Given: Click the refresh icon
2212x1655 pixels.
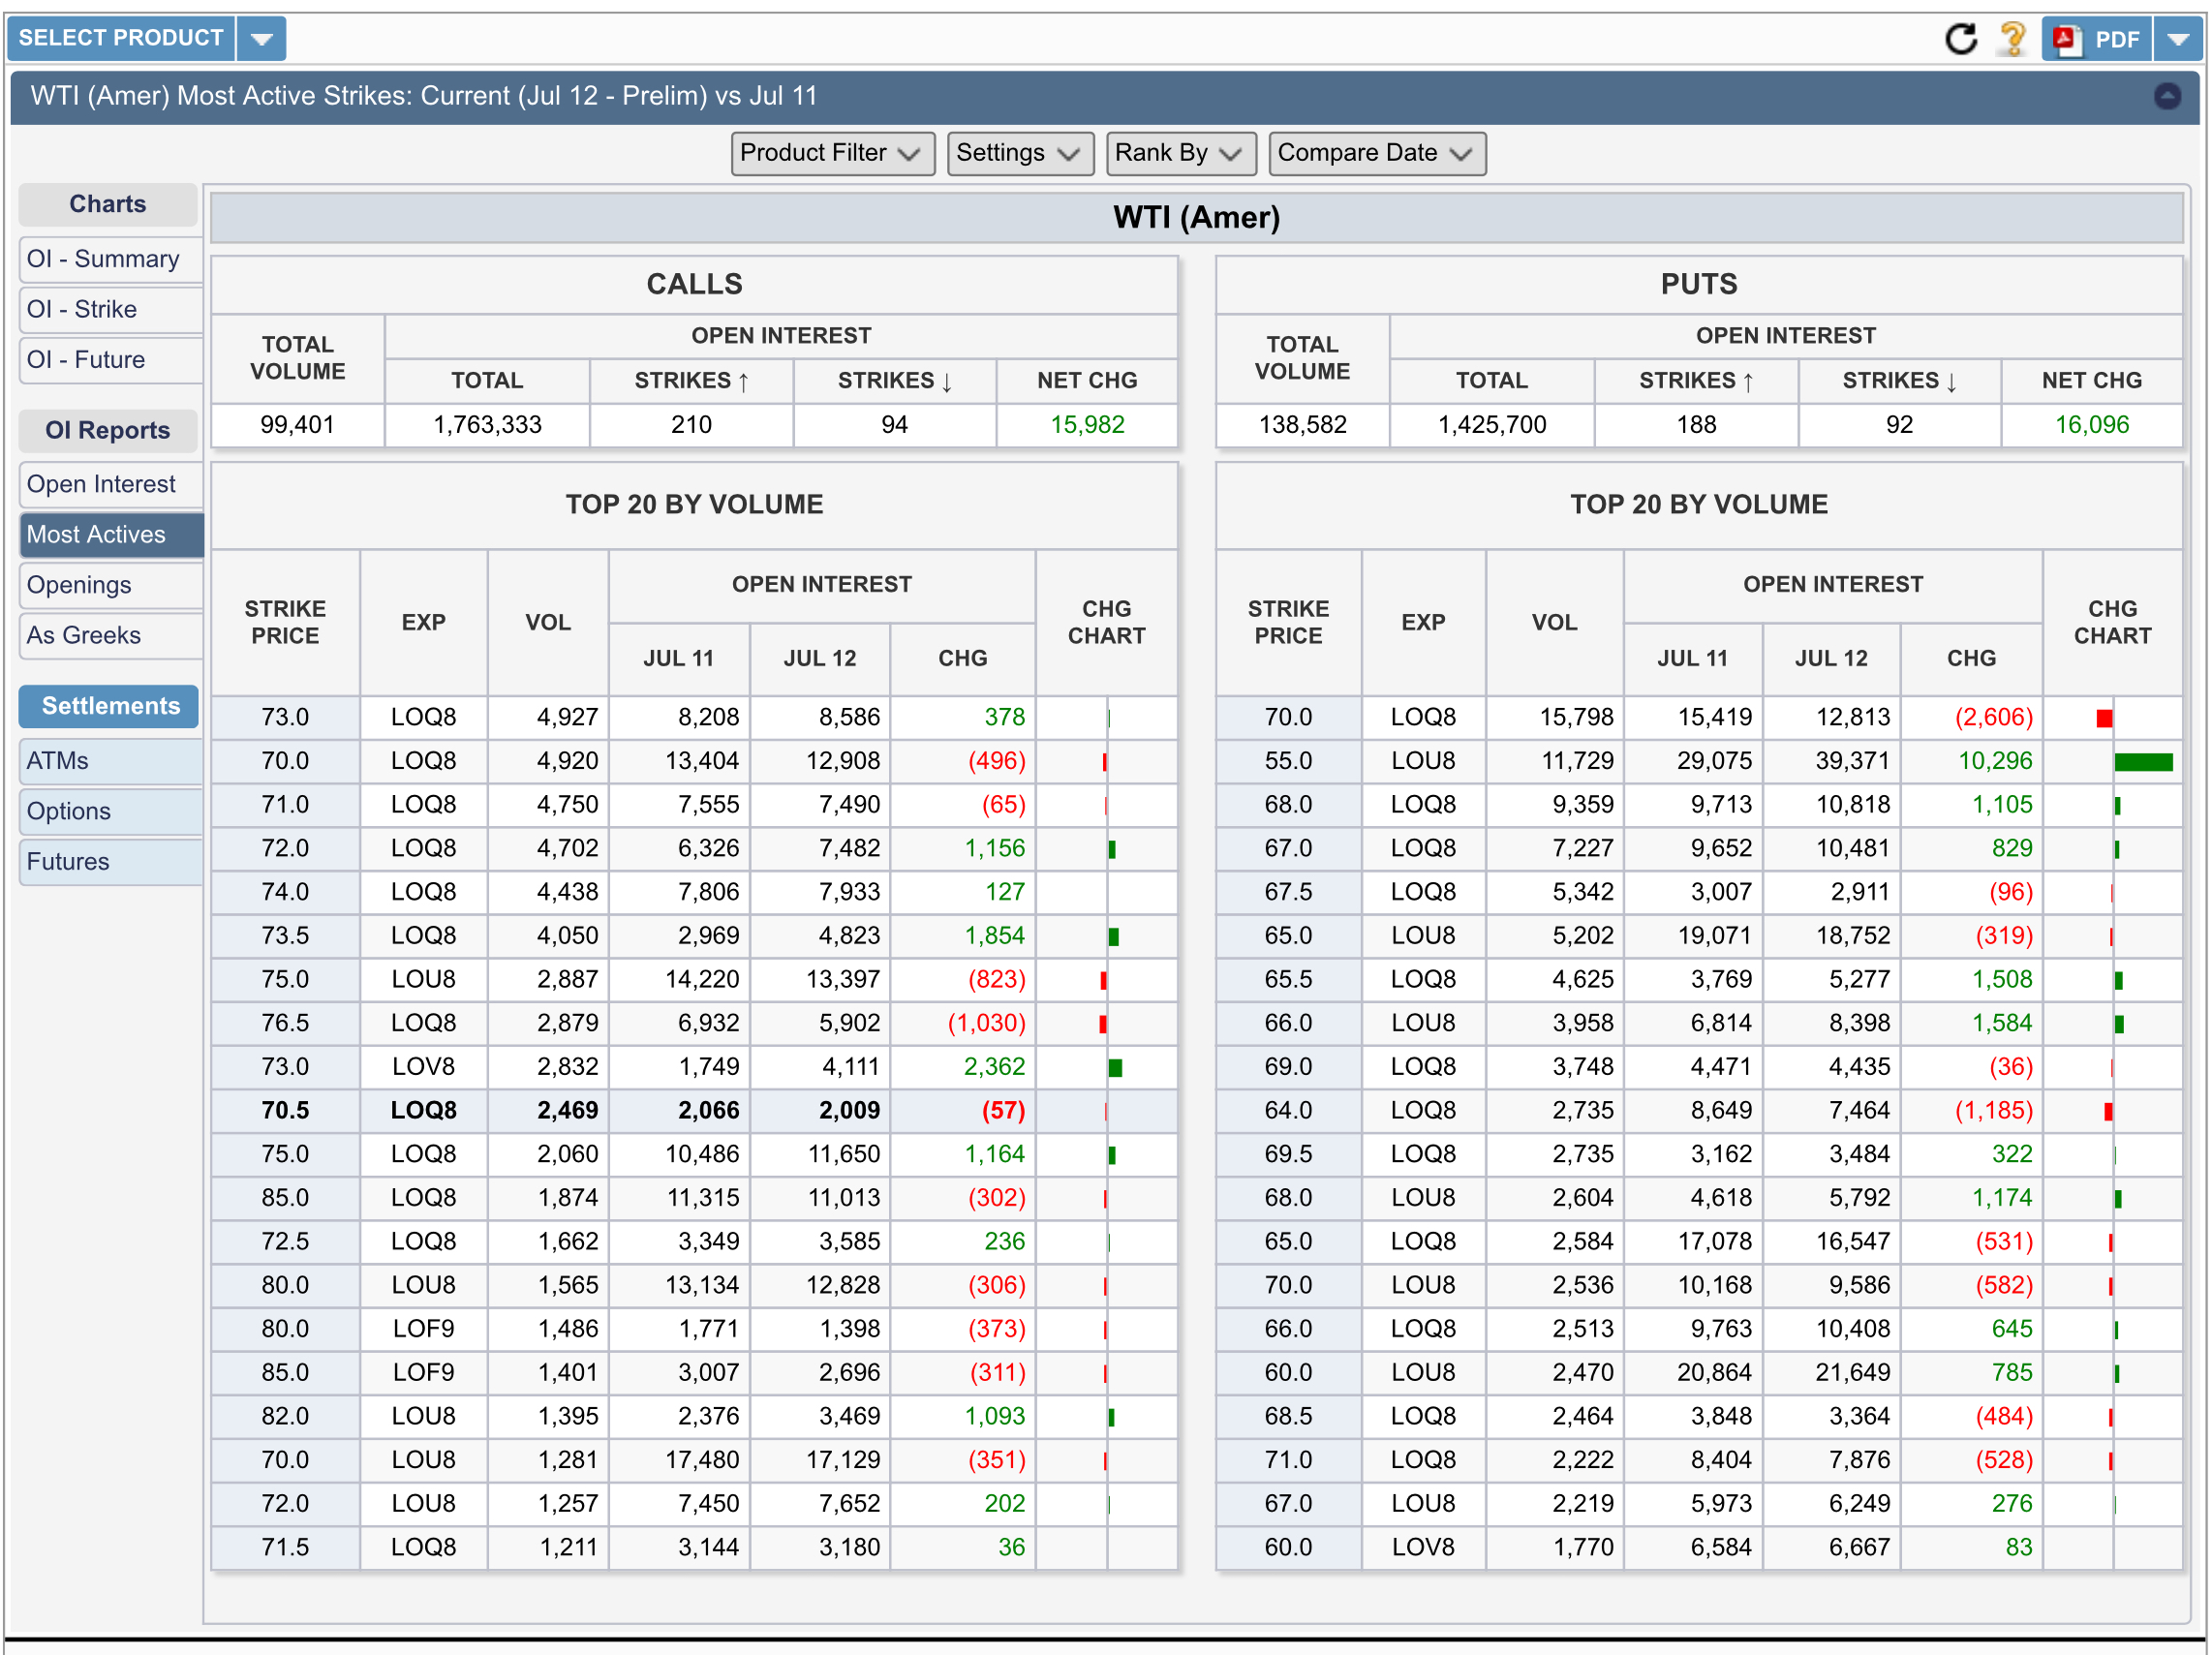Looking at the screenshot, I should [1960, 39].
